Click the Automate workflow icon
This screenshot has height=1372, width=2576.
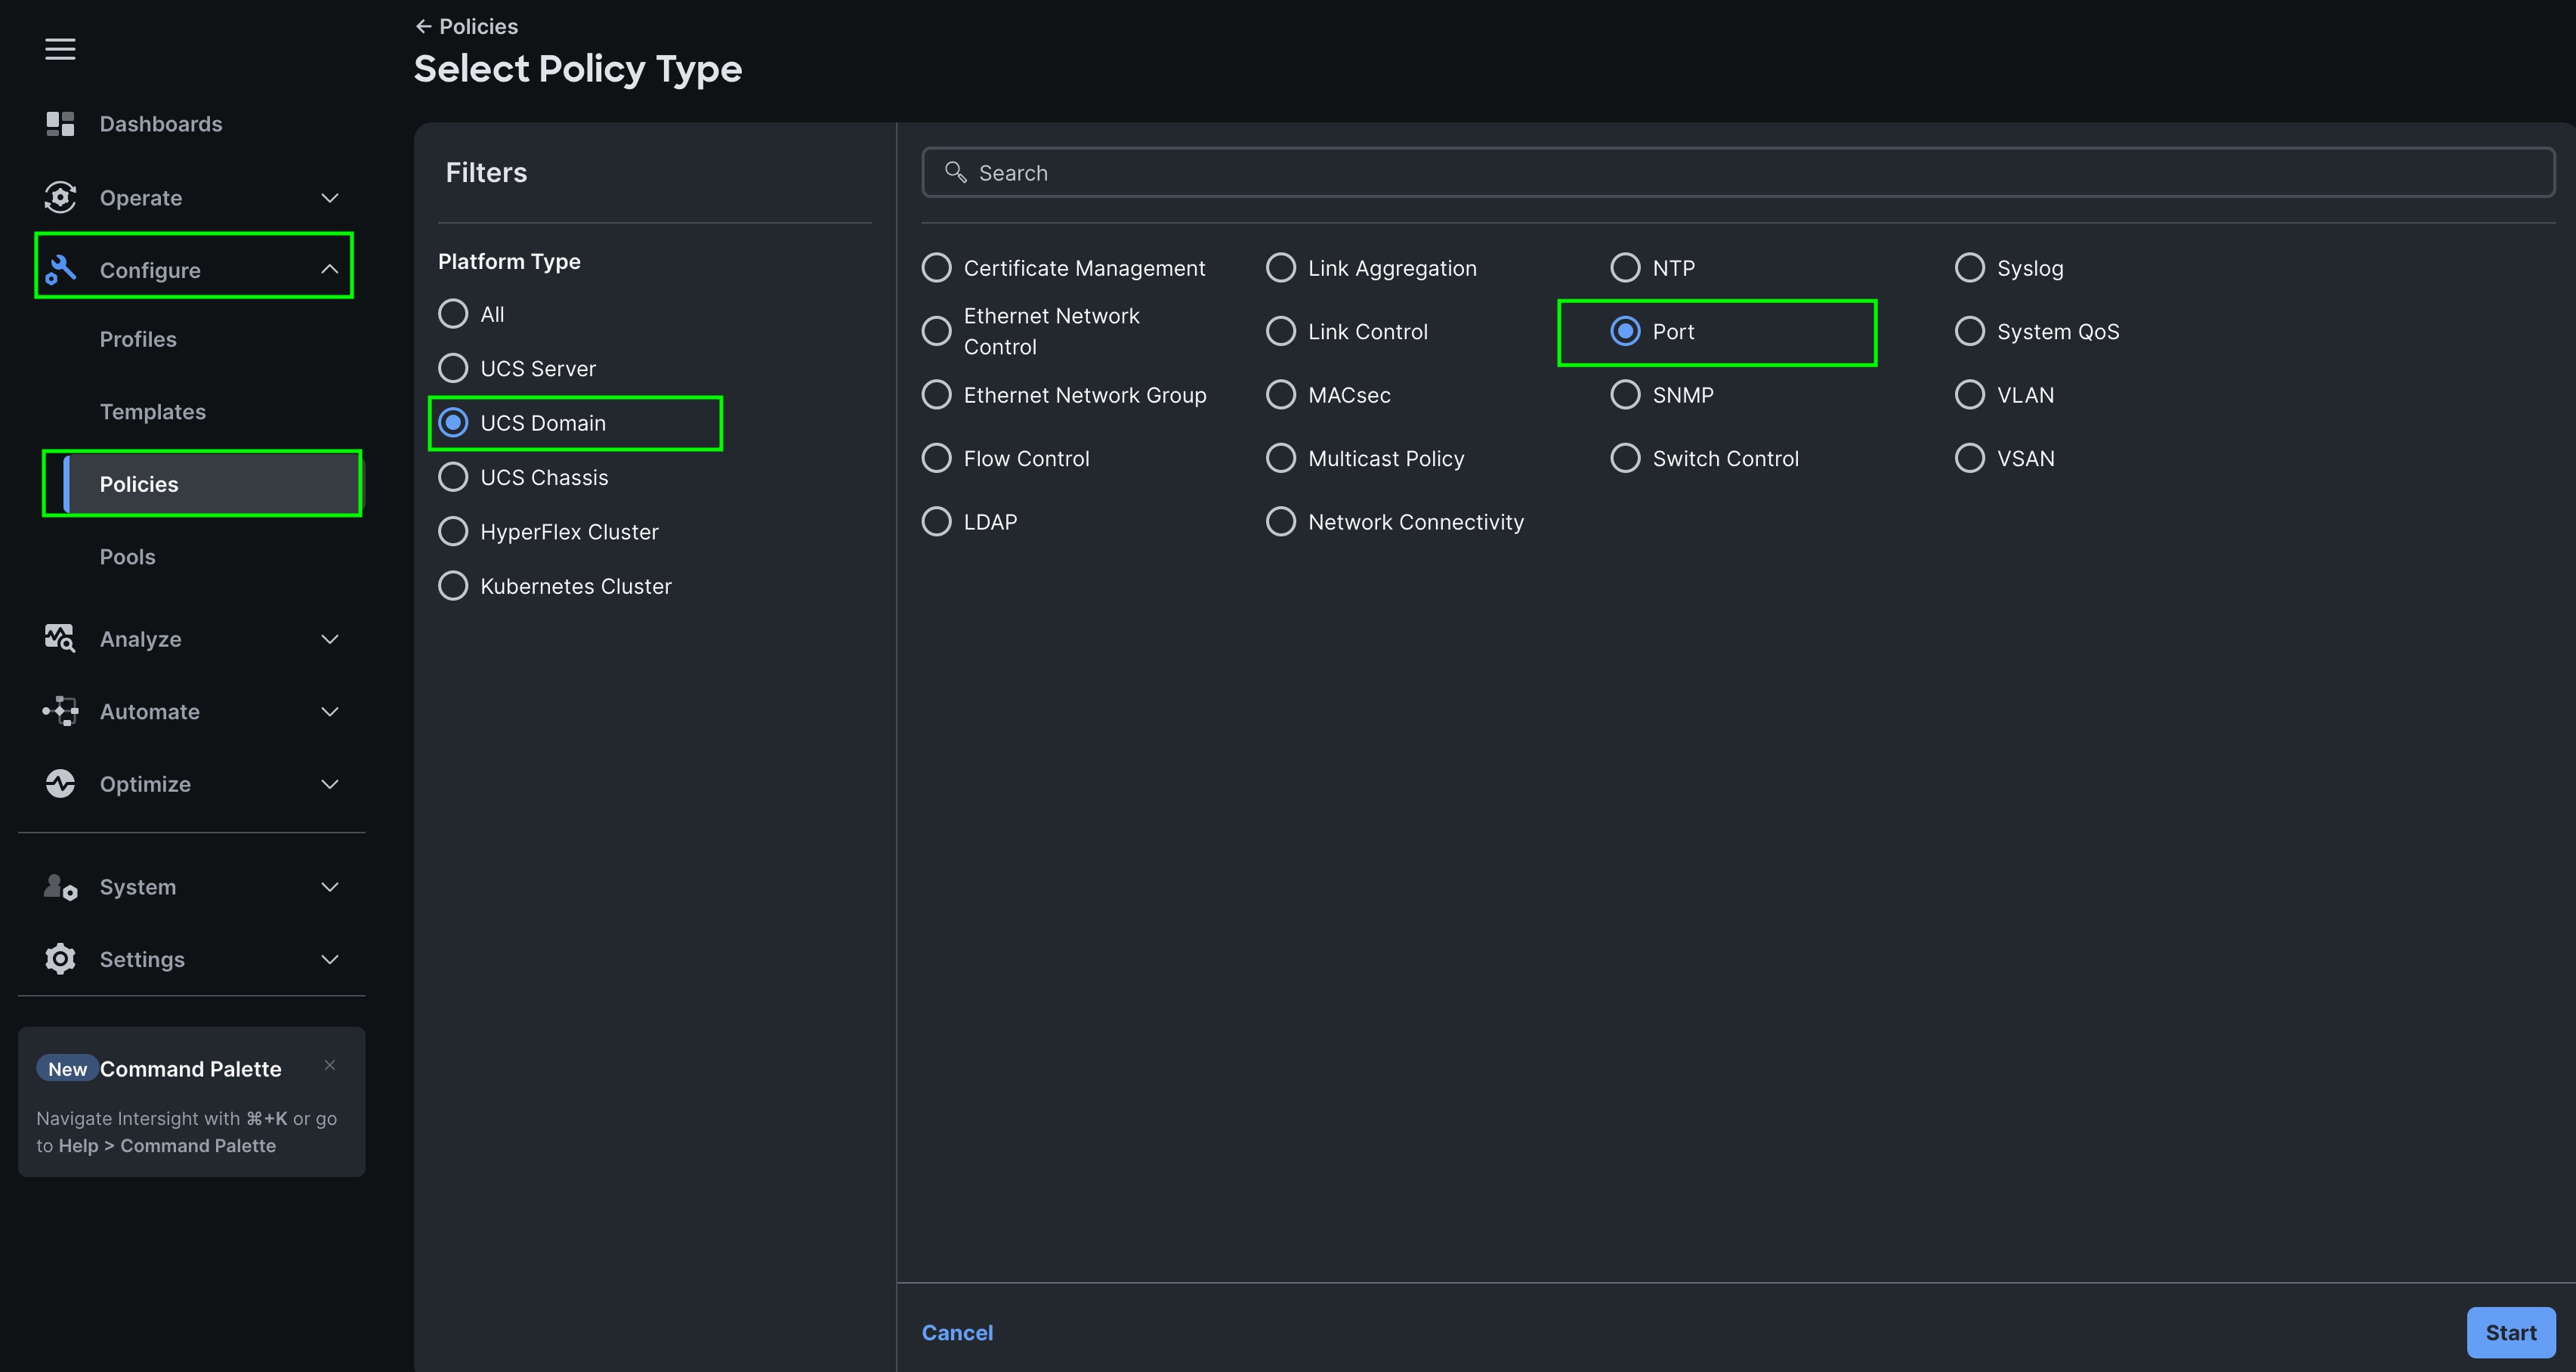60,711
